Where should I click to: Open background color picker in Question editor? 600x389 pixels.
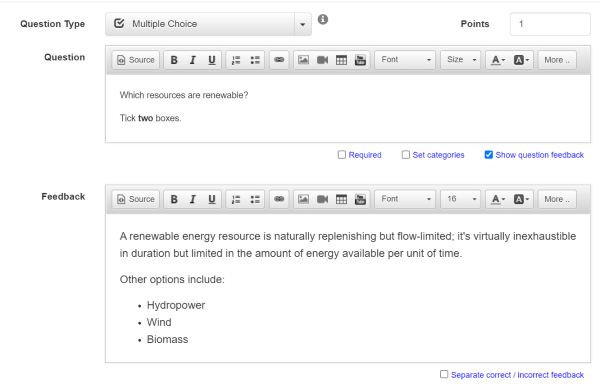pos(521,60)
